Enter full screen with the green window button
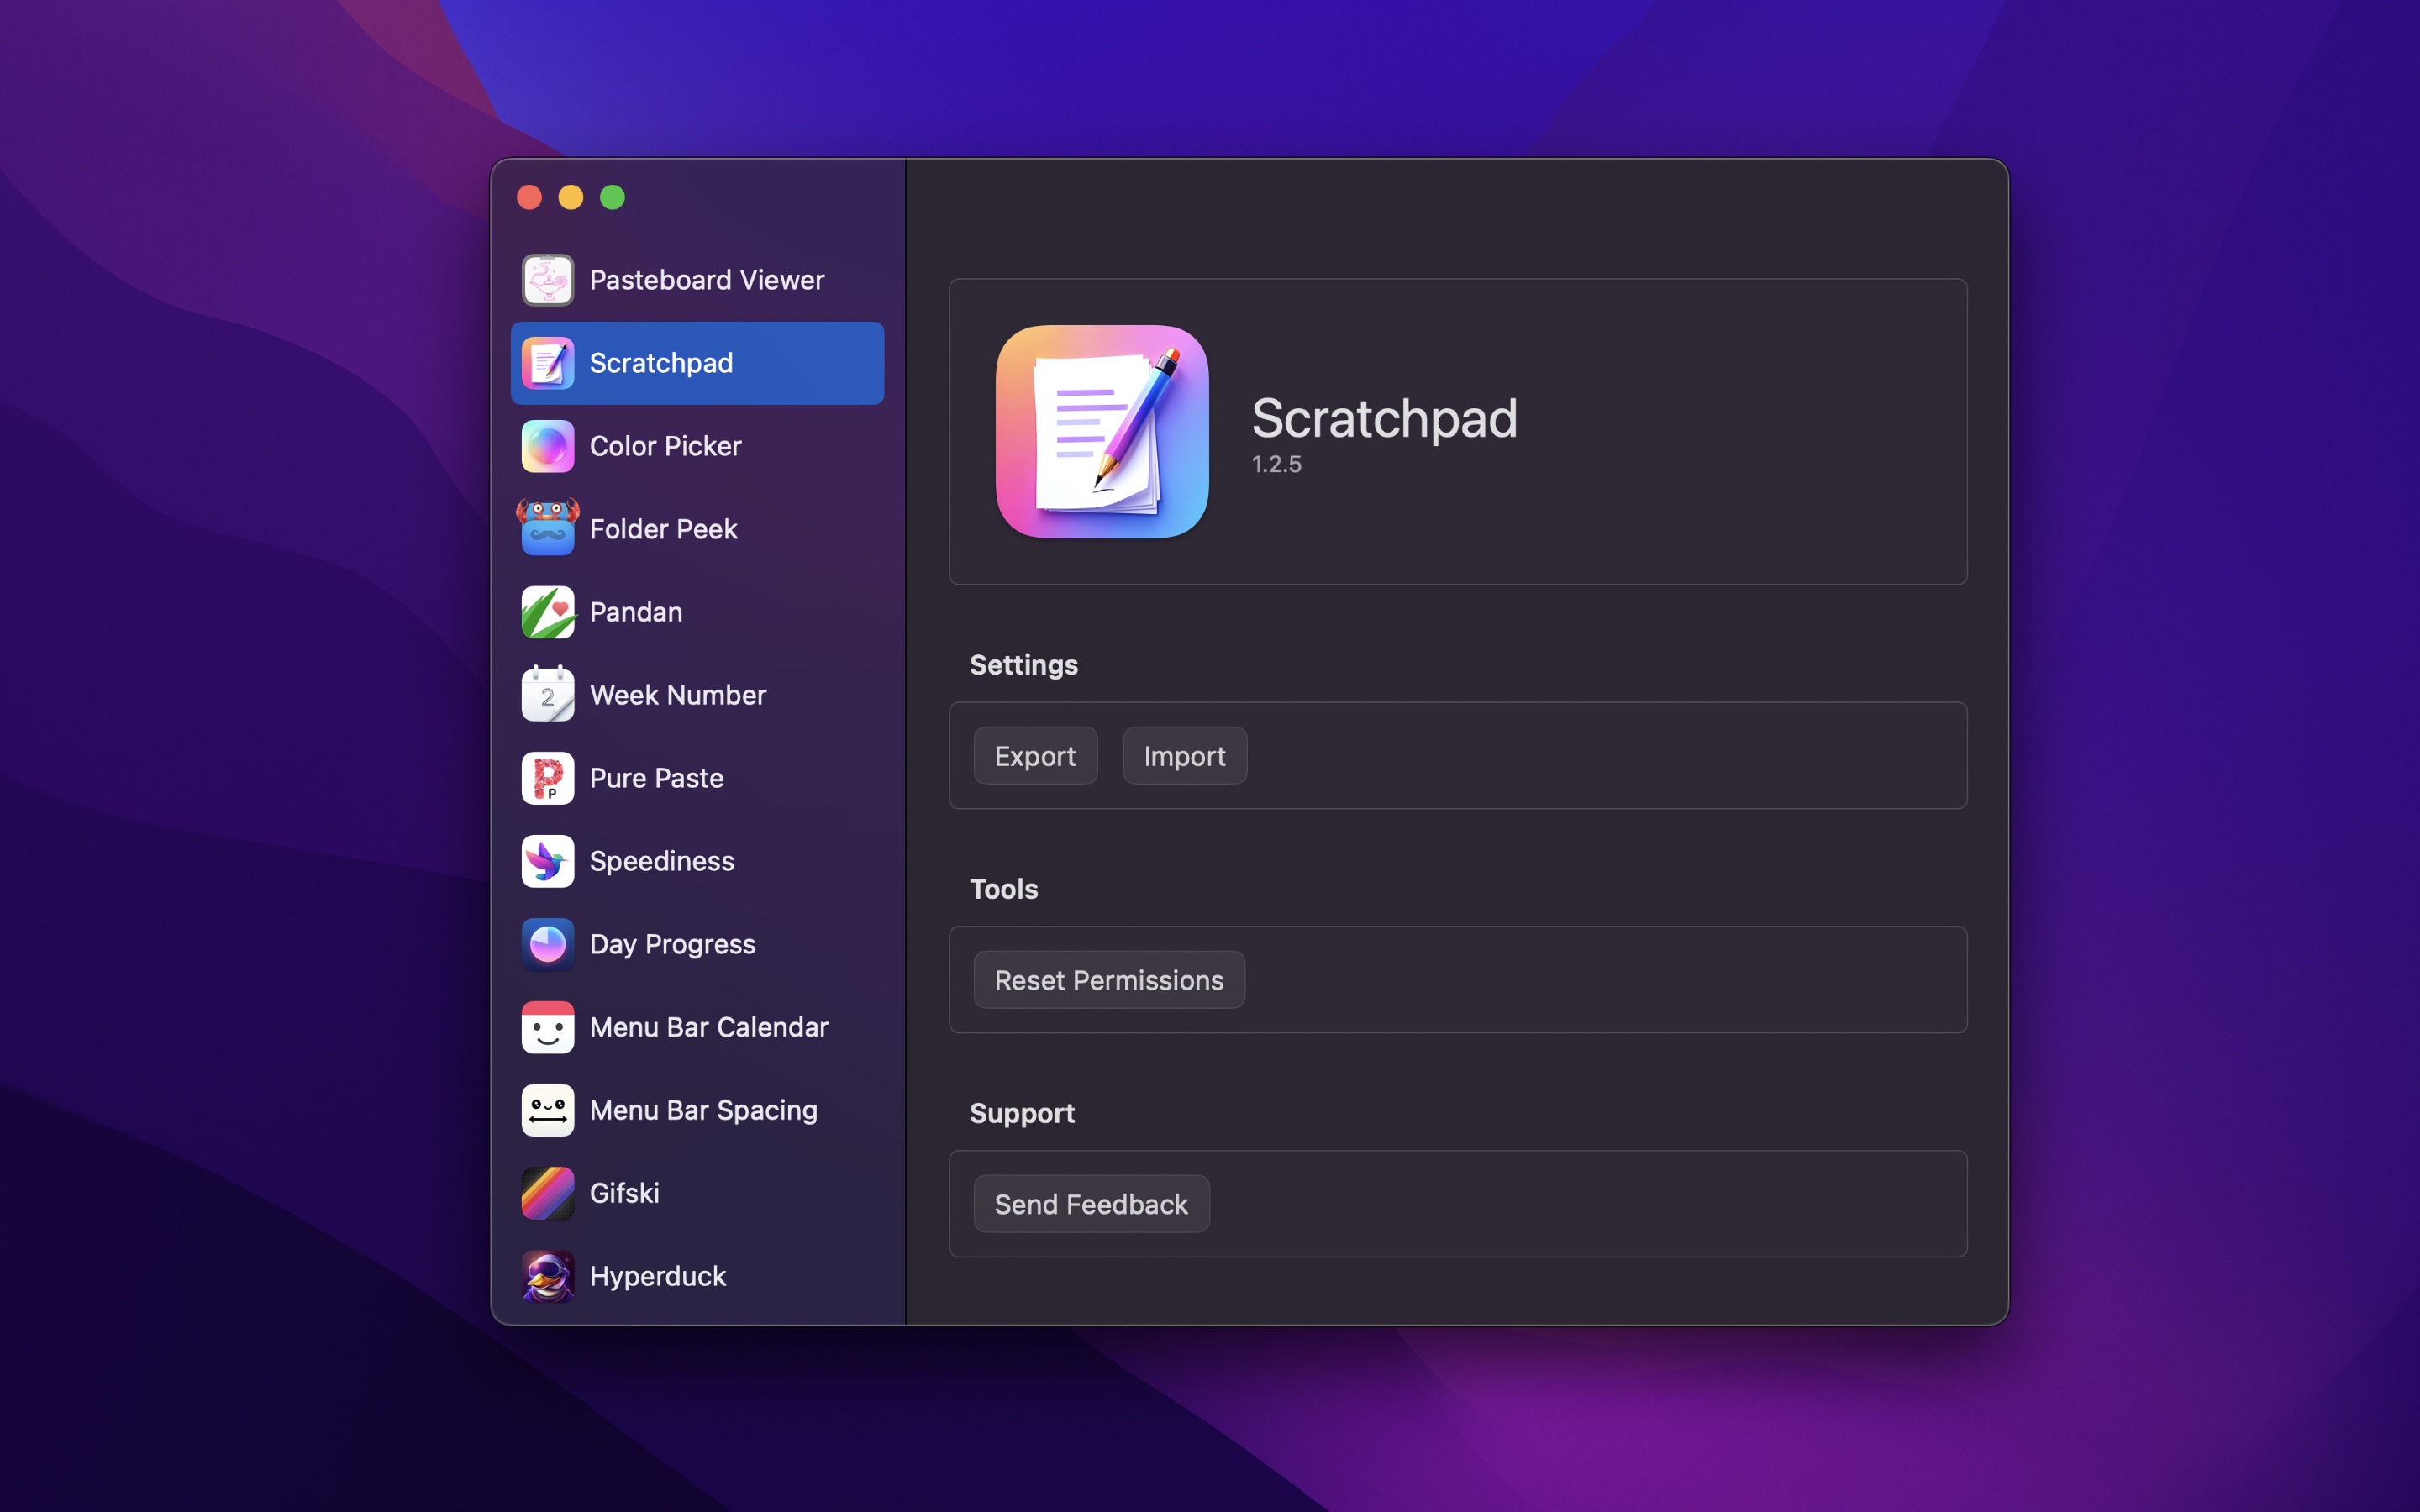2420x1512 pixels. click(612, 197)
